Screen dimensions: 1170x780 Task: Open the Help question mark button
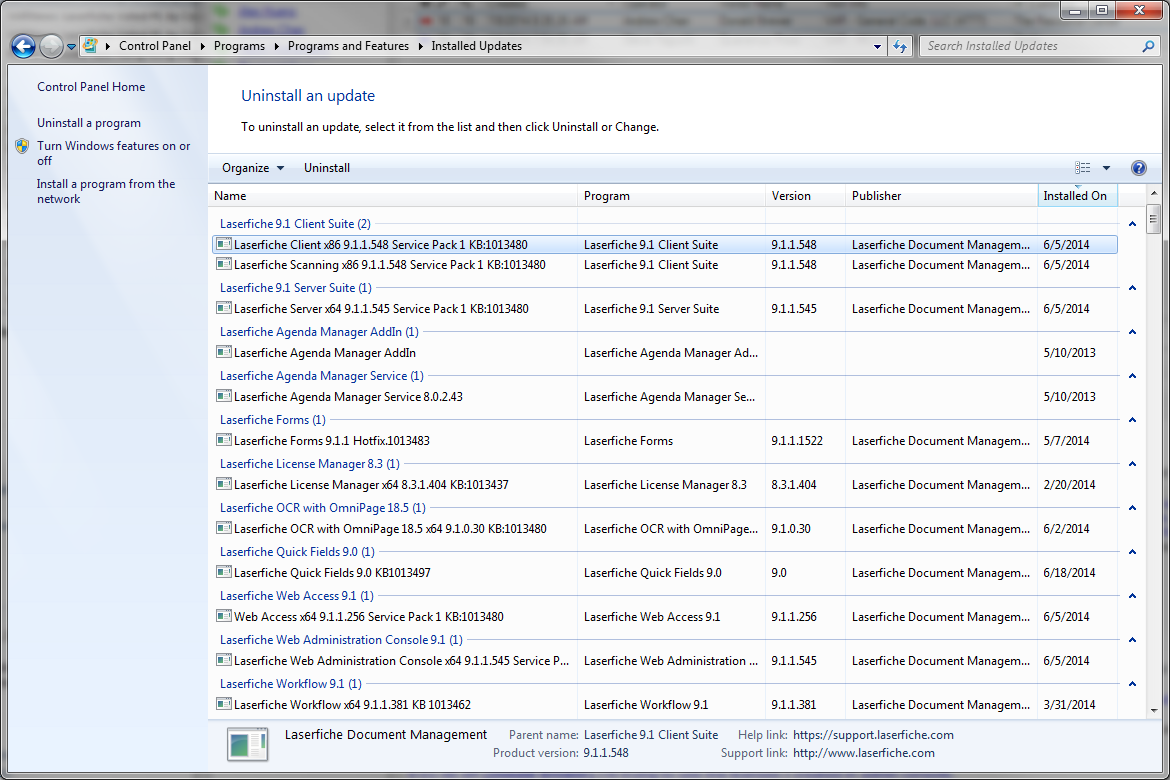(x=1139, y=168)
